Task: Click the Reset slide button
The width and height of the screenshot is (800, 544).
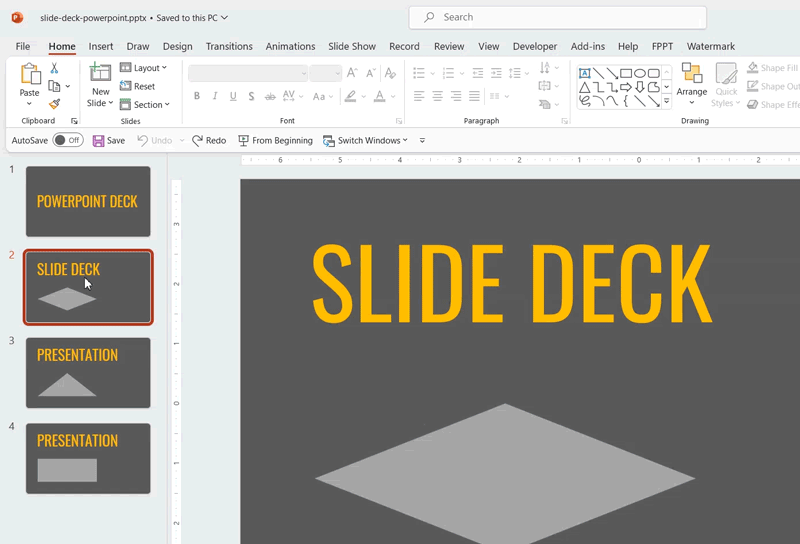Action: pyautogui.click(x=137, y=86)
